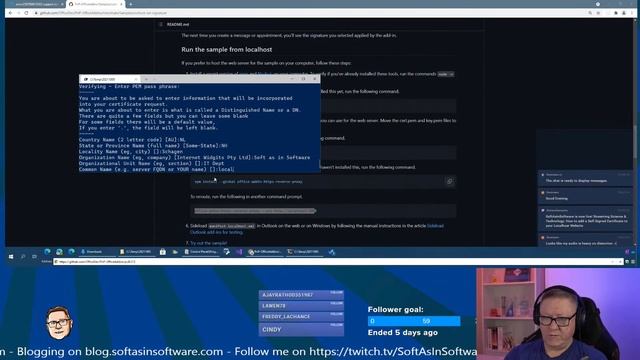Open Visual Studio purple taskbar icon
Viewport: 640px width, 360px height.
coord(239,252)
